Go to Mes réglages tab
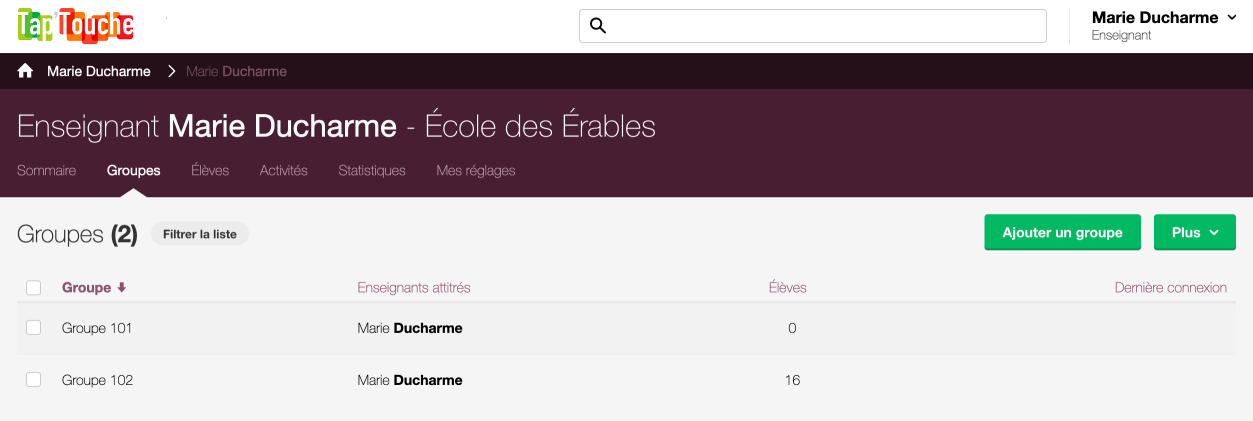The height and width of the screenshot is (421, 1253). 476,171
